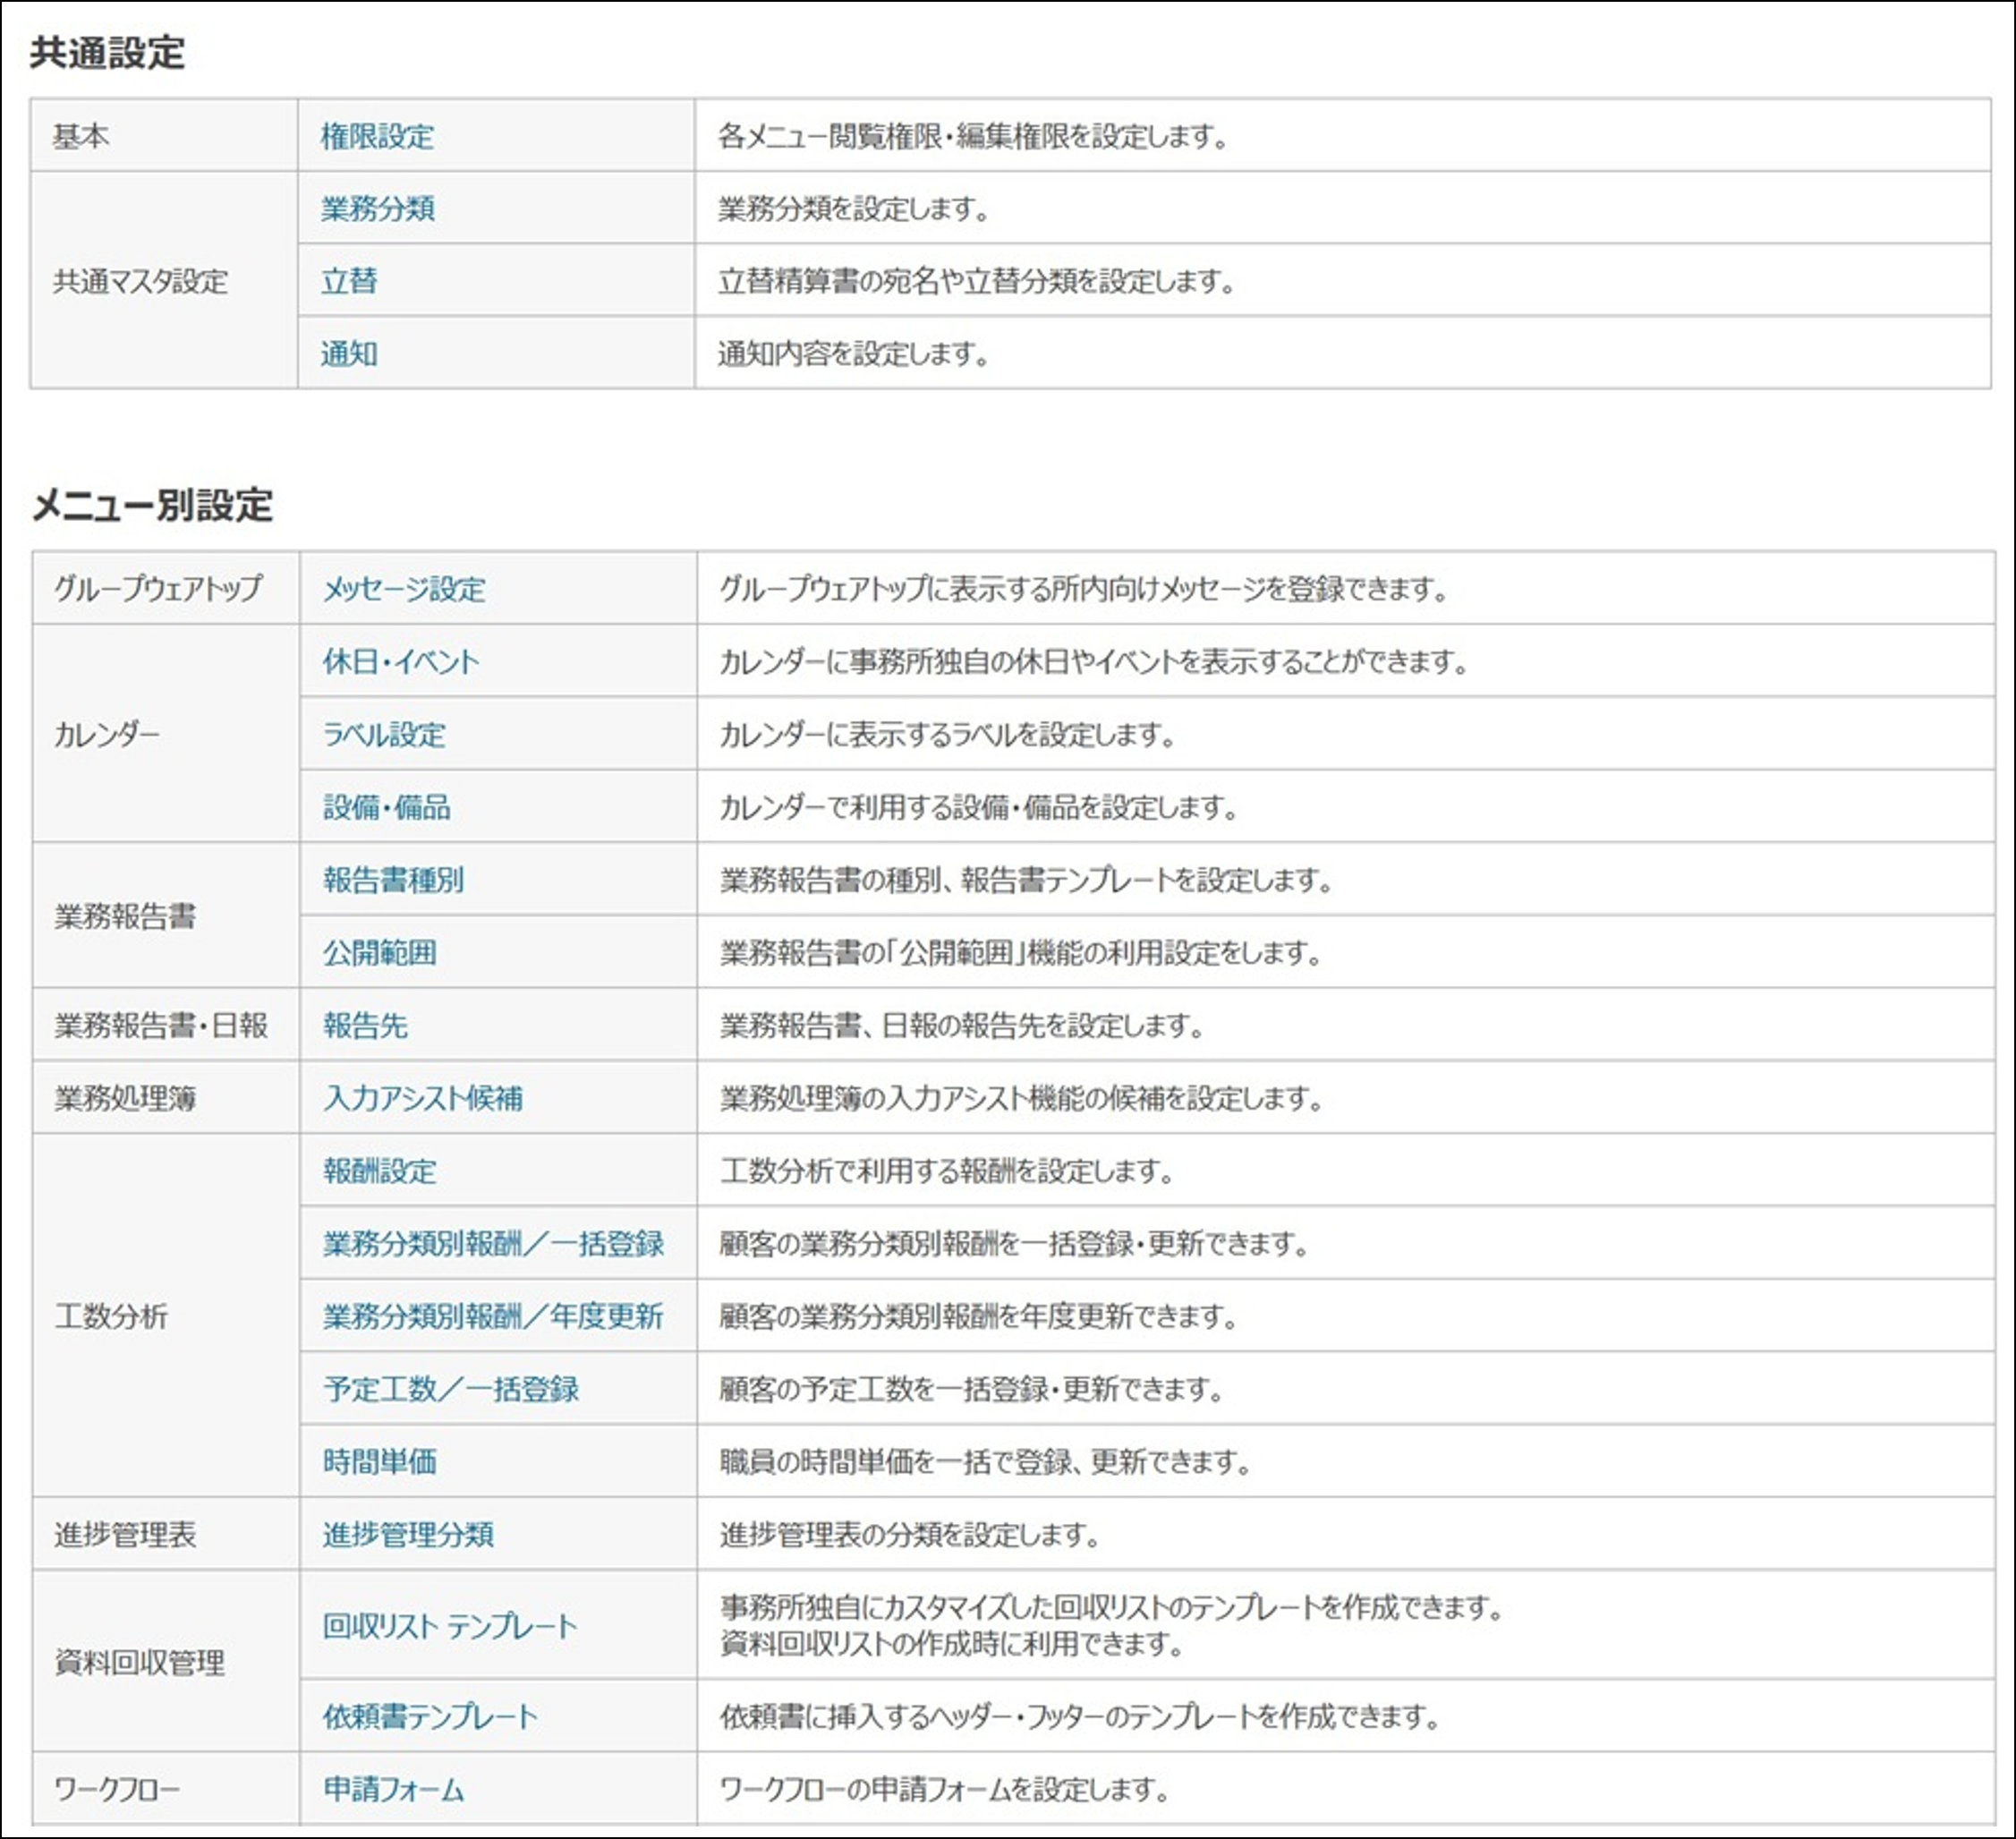Open 立替 master settings
The image size is (2016, 1839).
[x=349, y=281]
